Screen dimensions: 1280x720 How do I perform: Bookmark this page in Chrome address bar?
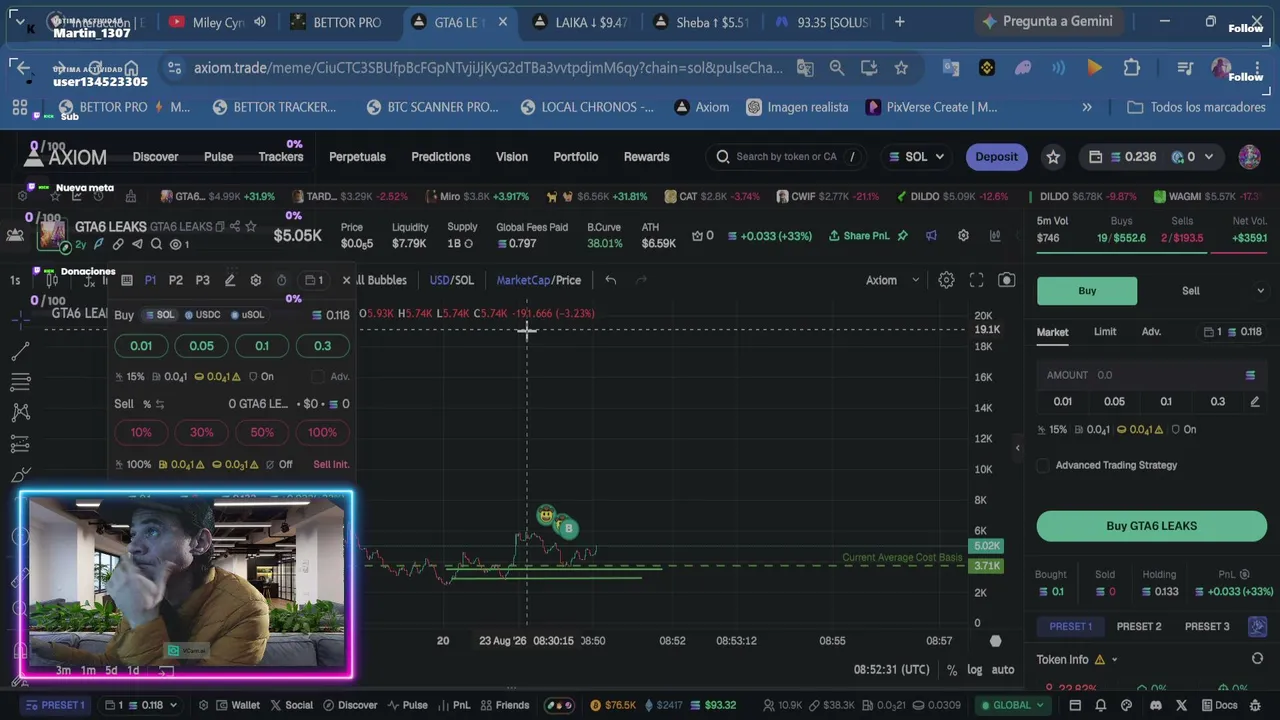901,68
